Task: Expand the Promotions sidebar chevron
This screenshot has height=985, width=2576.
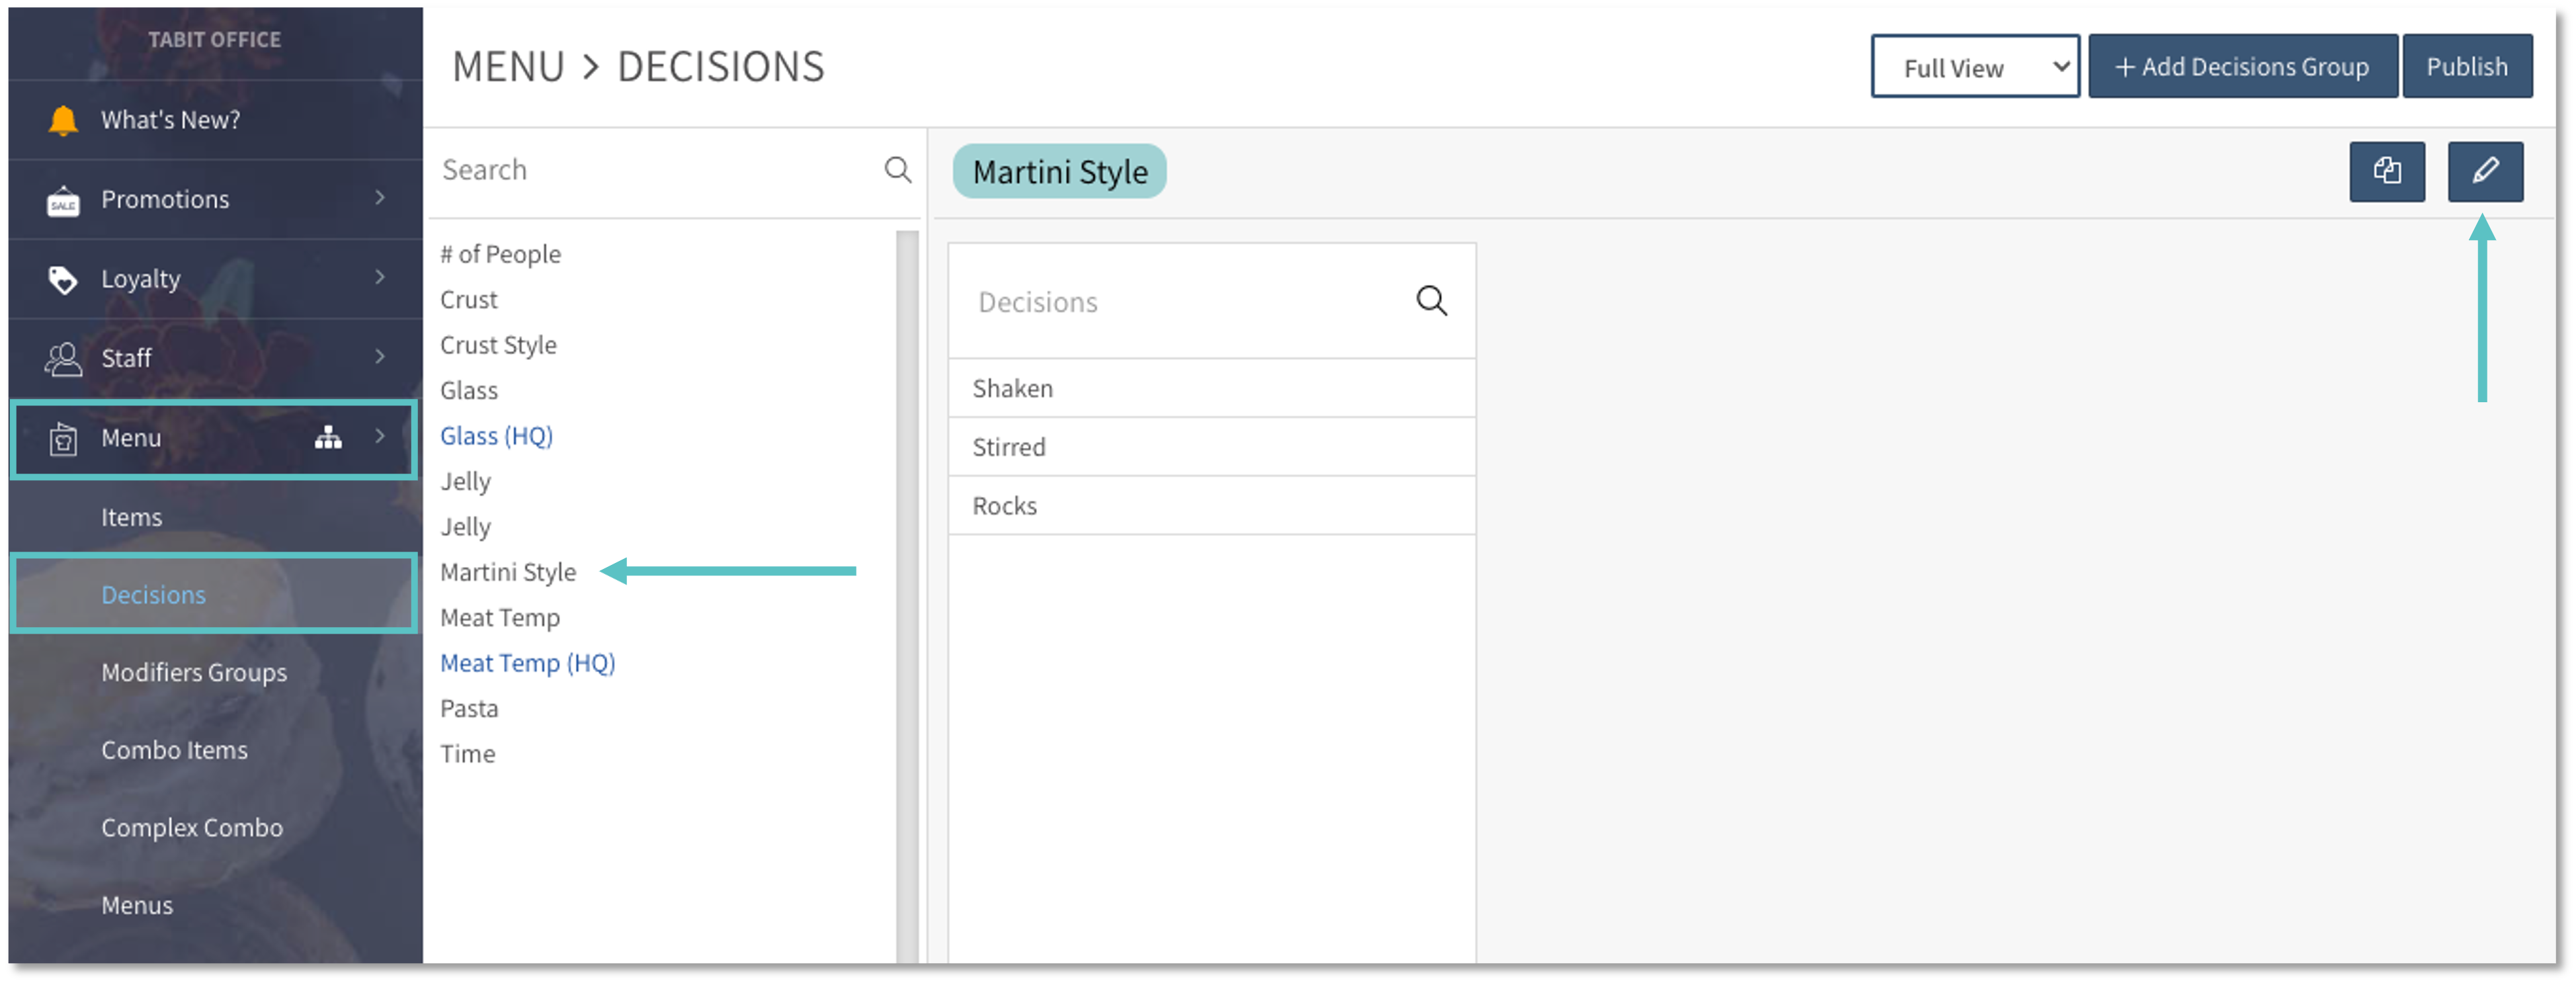Action: pyautogui.click(x=380, y=198)
